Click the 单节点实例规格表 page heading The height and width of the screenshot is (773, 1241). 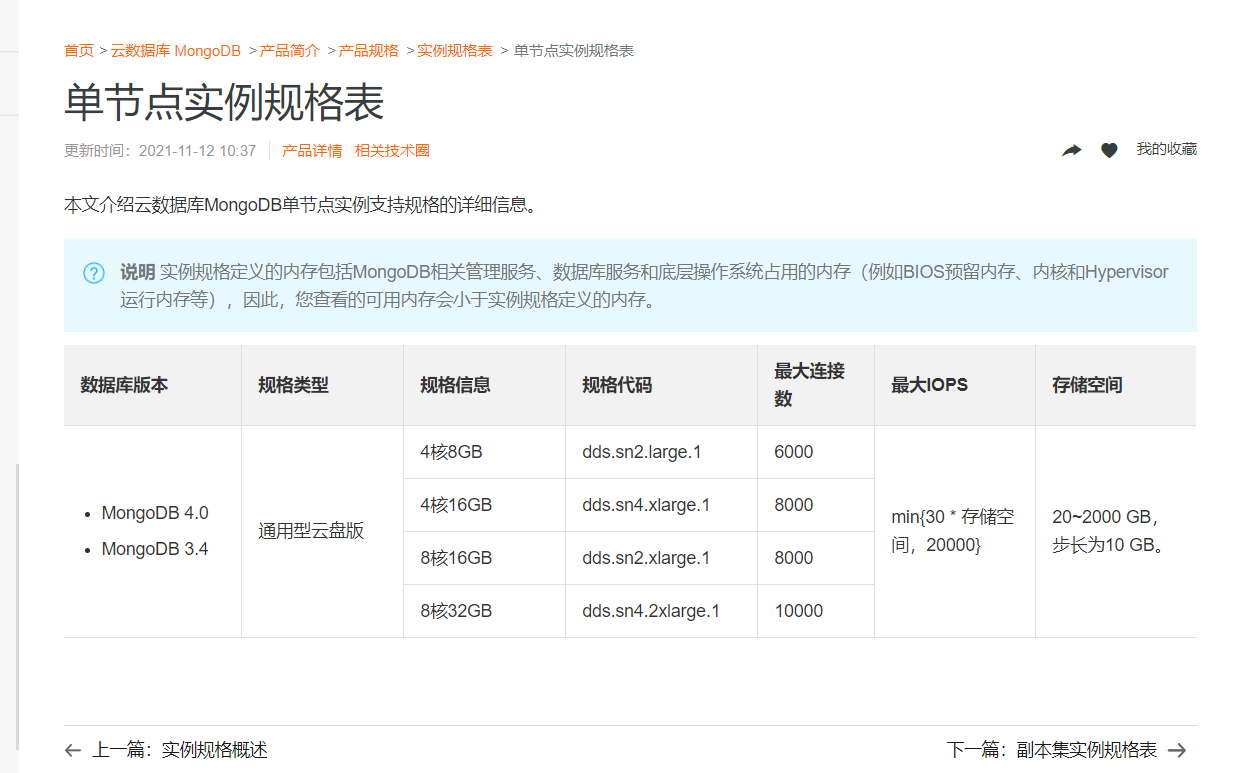tap(224, 103)
